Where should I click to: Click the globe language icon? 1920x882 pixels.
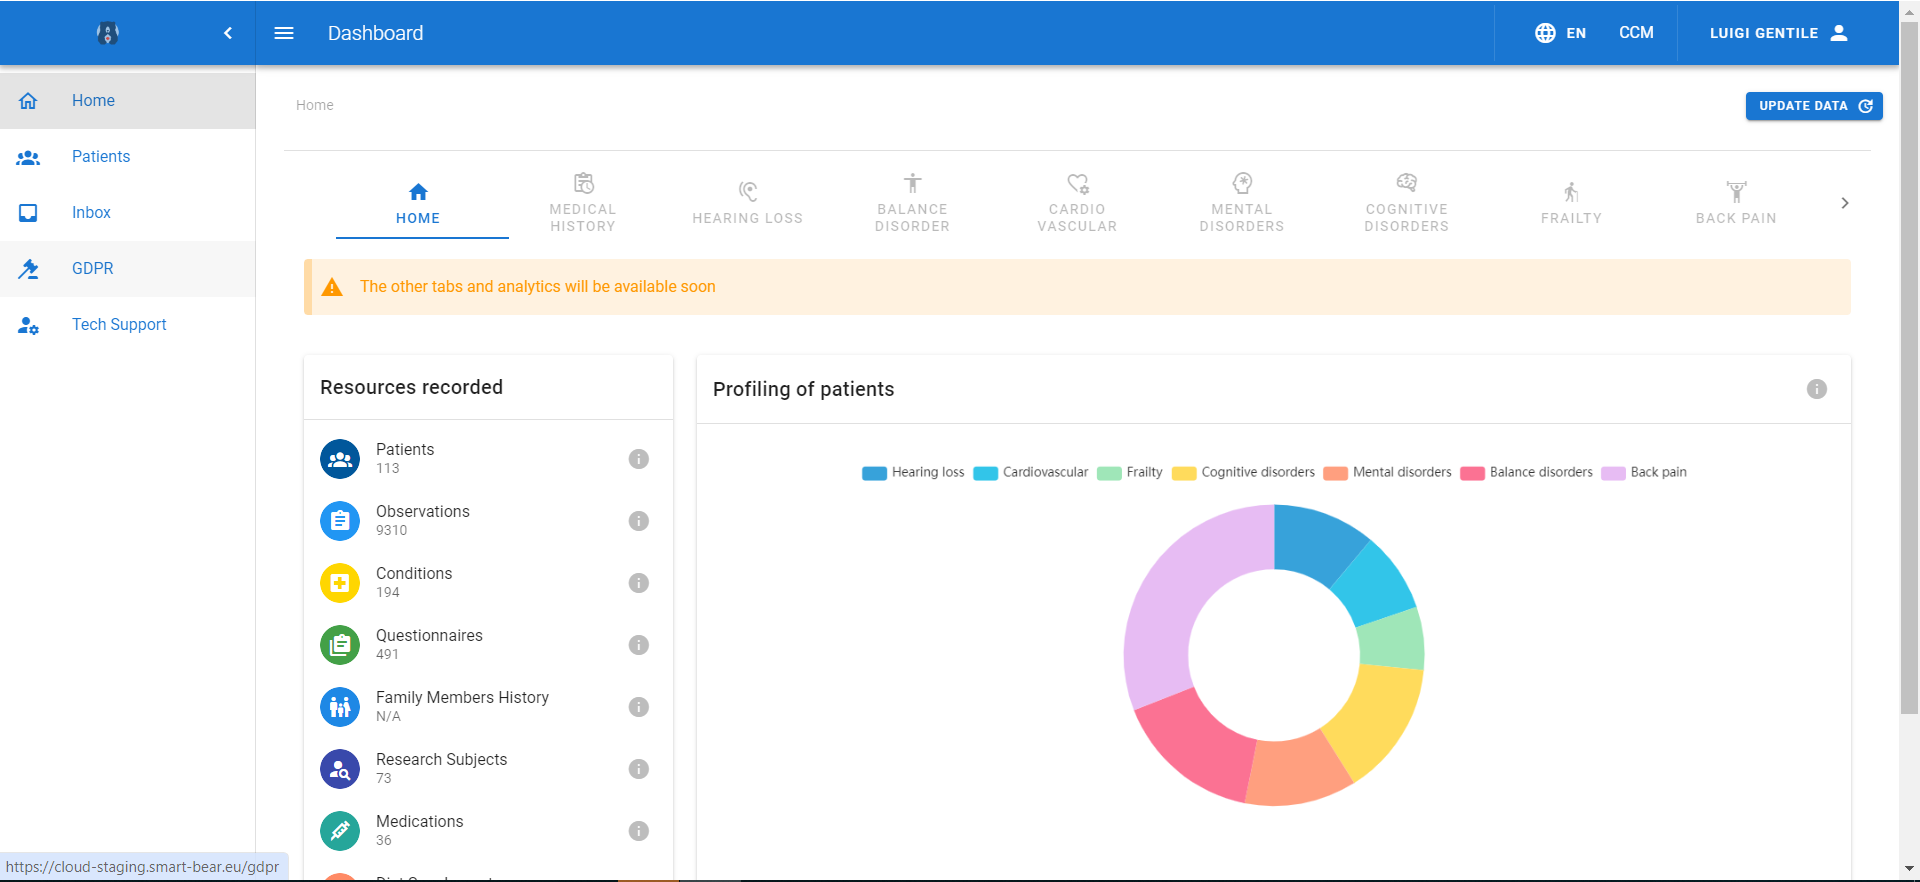point(1545,33)
